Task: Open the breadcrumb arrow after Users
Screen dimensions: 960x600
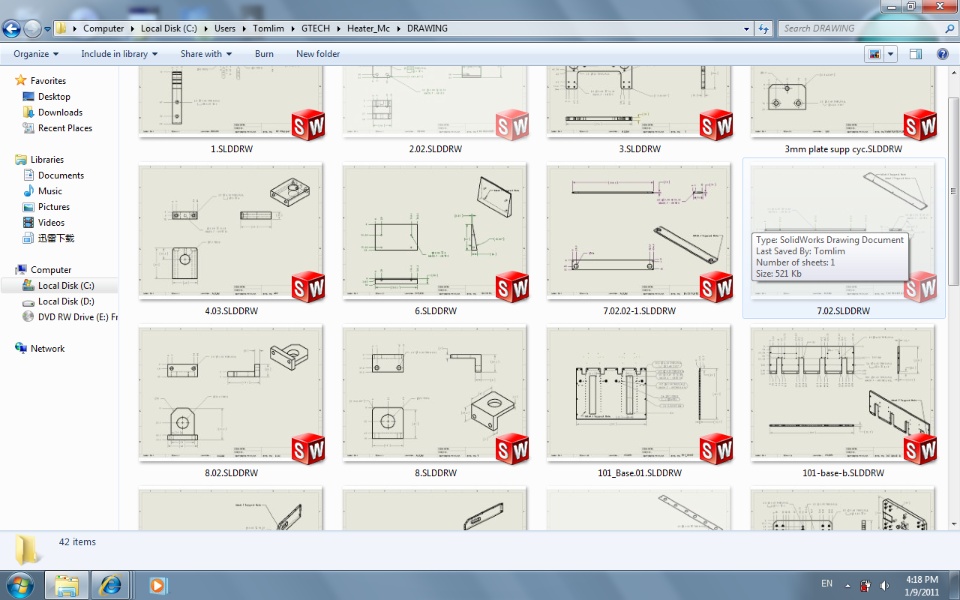Action: point(244,28)
